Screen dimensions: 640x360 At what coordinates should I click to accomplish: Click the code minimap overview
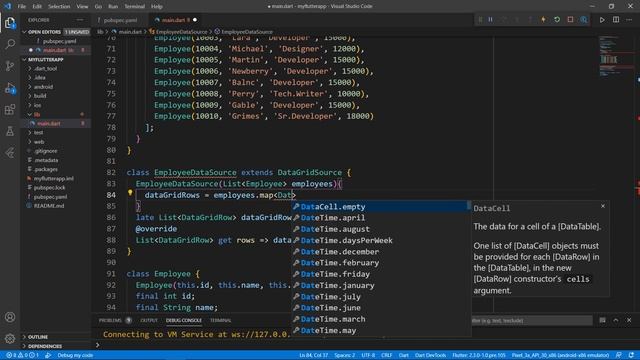pyautogui.click(x=616, y=57)
